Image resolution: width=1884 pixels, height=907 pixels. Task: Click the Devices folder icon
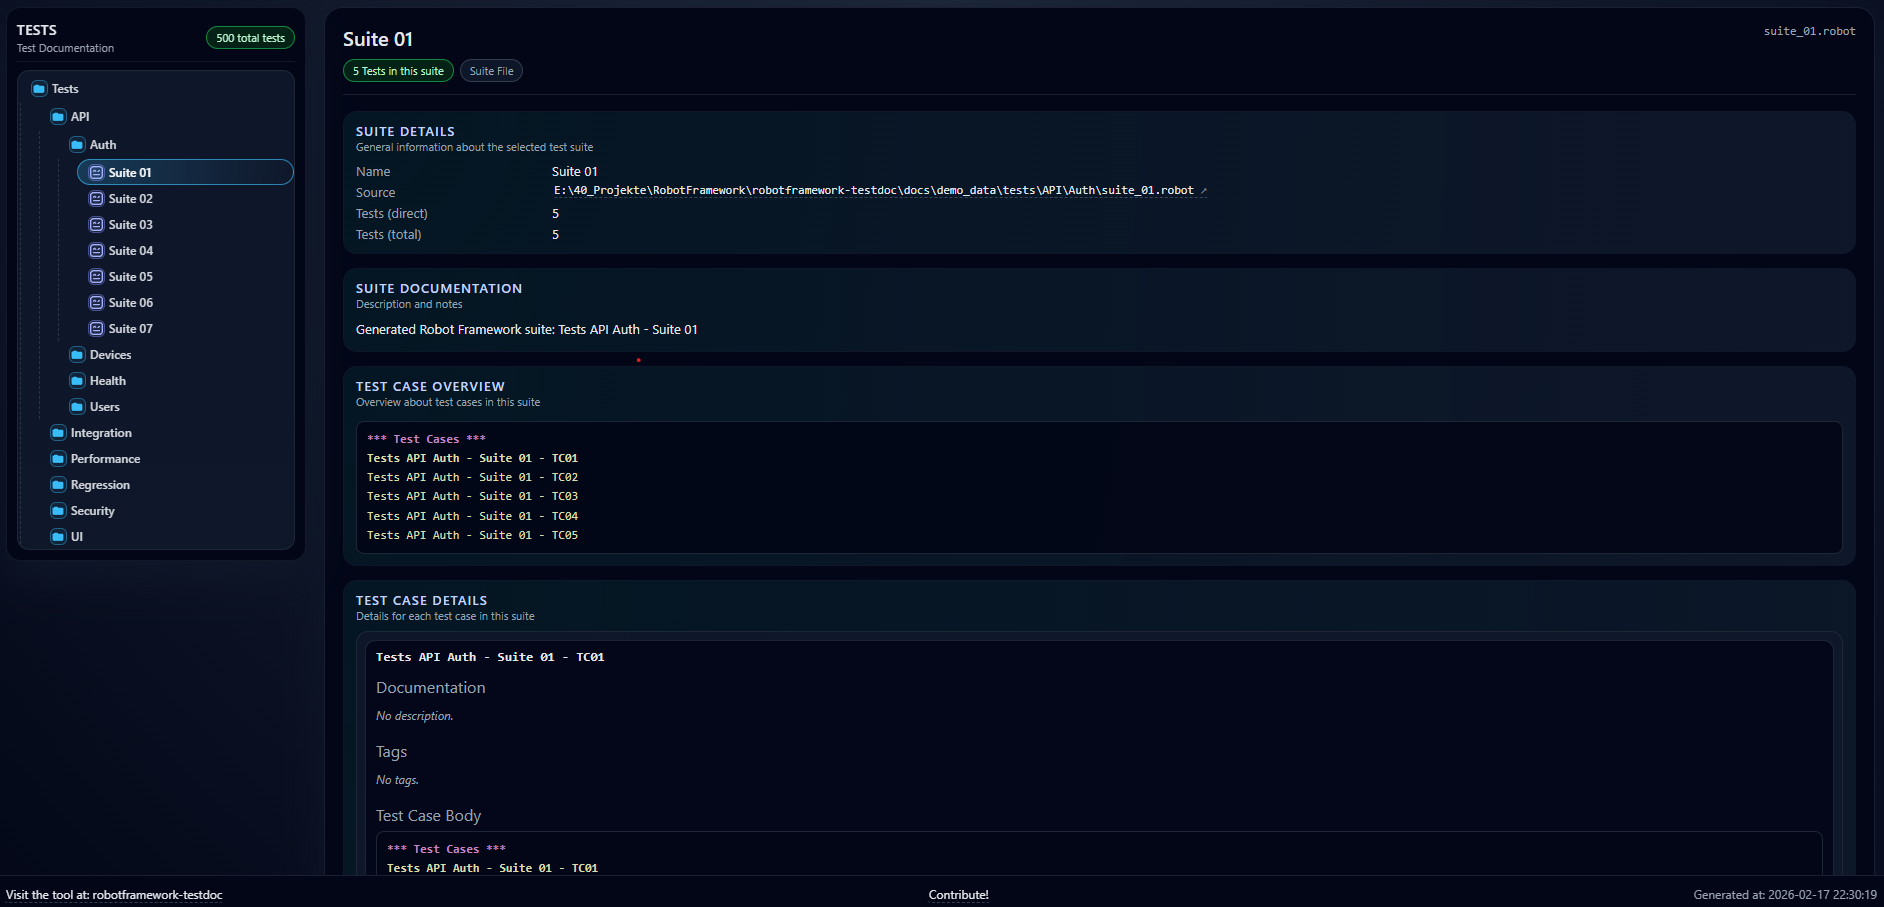(x=78, y=354)
